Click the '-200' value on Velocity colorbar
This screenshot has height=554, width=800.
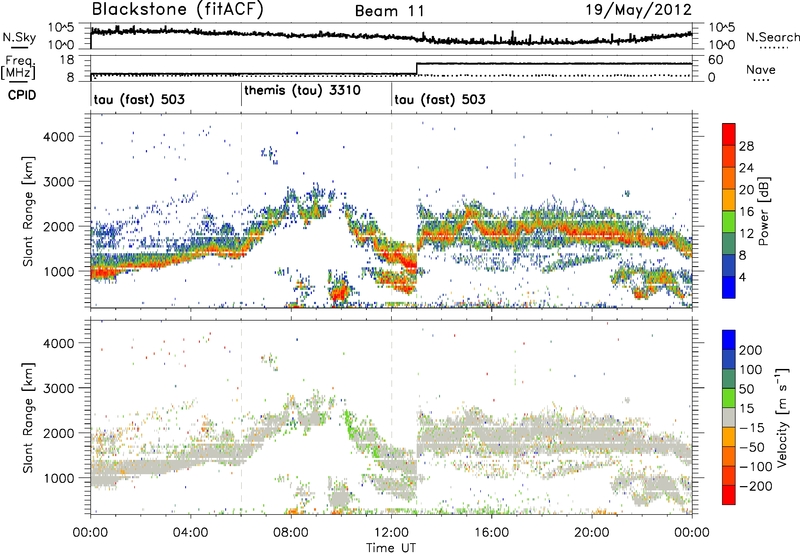pos(756,486)
